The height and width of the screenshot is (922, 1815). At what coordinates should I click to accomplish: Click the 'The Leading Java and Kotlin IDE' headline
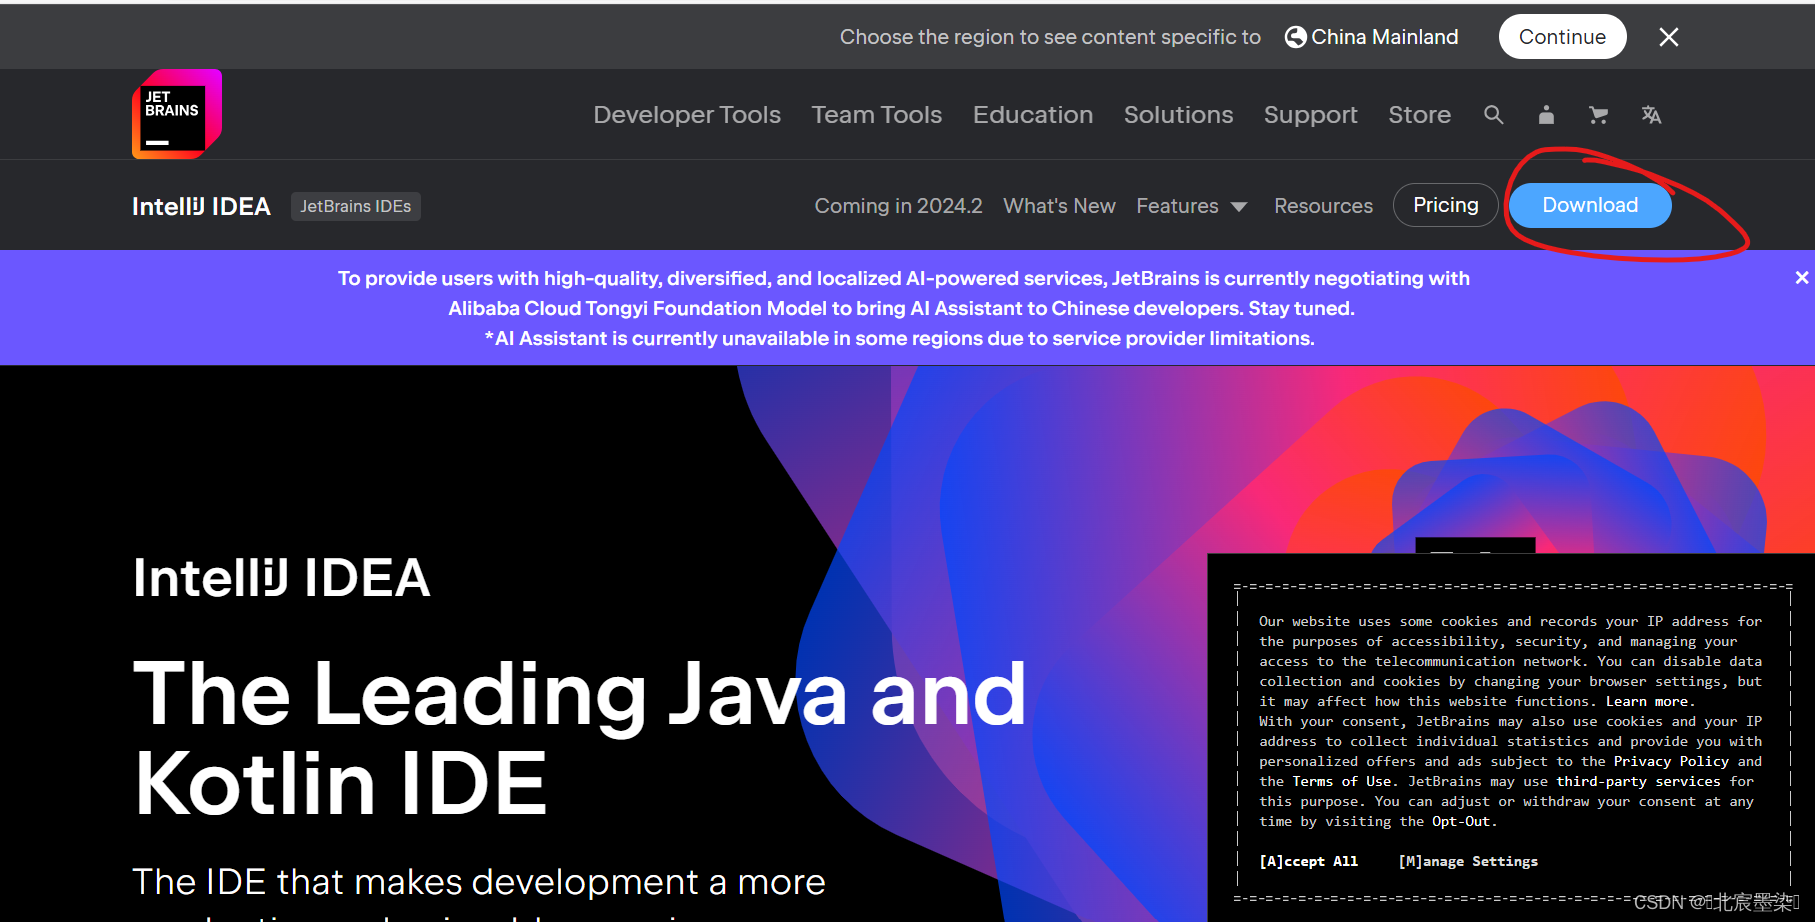pyautogui.click(x=580, y=738)
